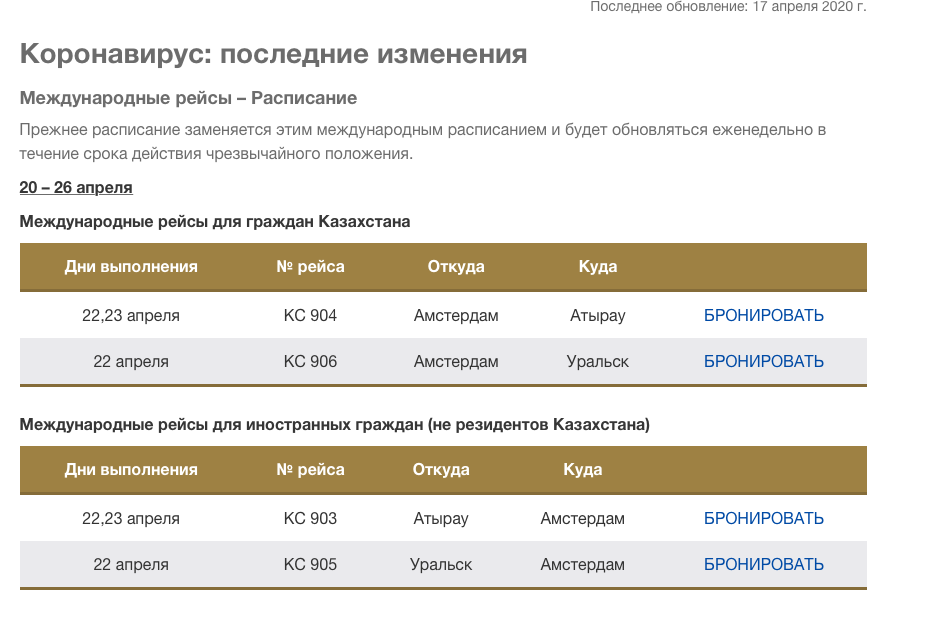Click "Куда" header in foreign citizens table
The width and height of the screenshot is (940, 627).
tap(582, 470)
